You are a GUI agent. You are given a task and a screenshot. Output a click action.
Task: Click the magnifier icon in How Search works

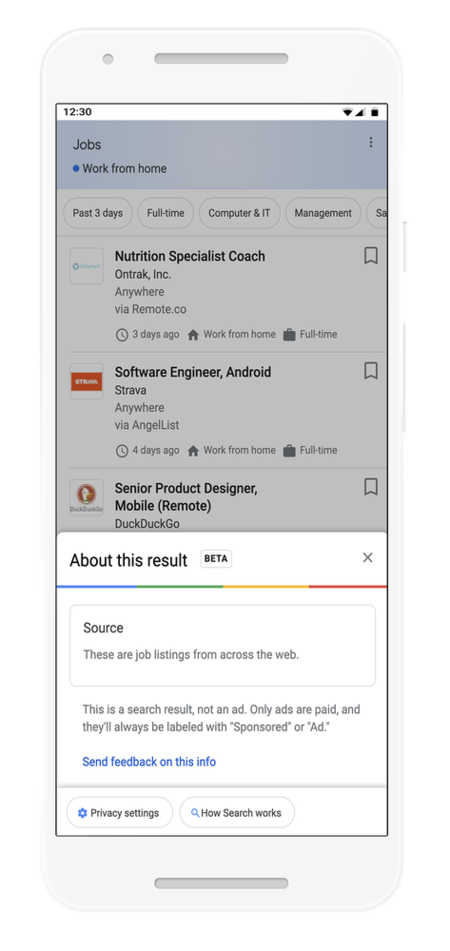(195, 813)
